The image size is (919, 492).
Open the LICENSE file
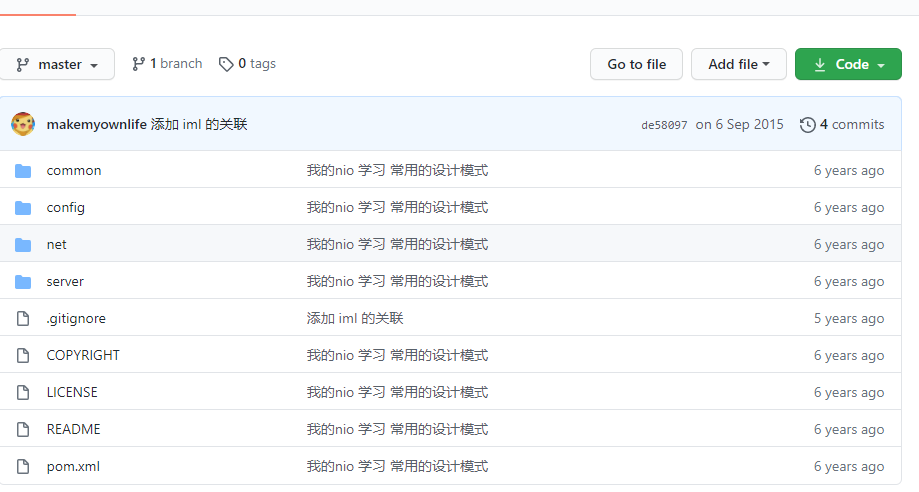coord(72,393)
